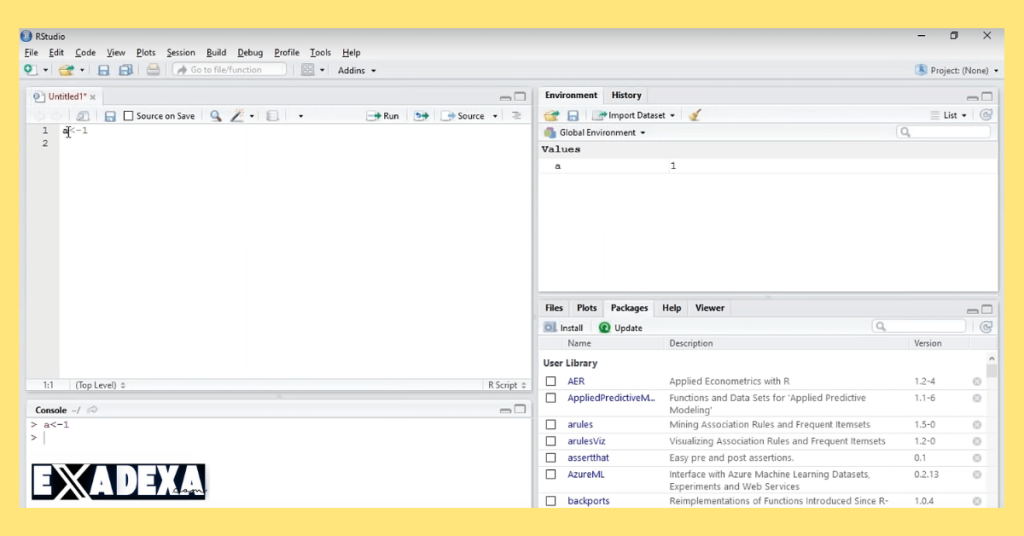Click the print icon in main toolbar
Viewport: 1024px width, 536px height.
[x=153, y=70]
